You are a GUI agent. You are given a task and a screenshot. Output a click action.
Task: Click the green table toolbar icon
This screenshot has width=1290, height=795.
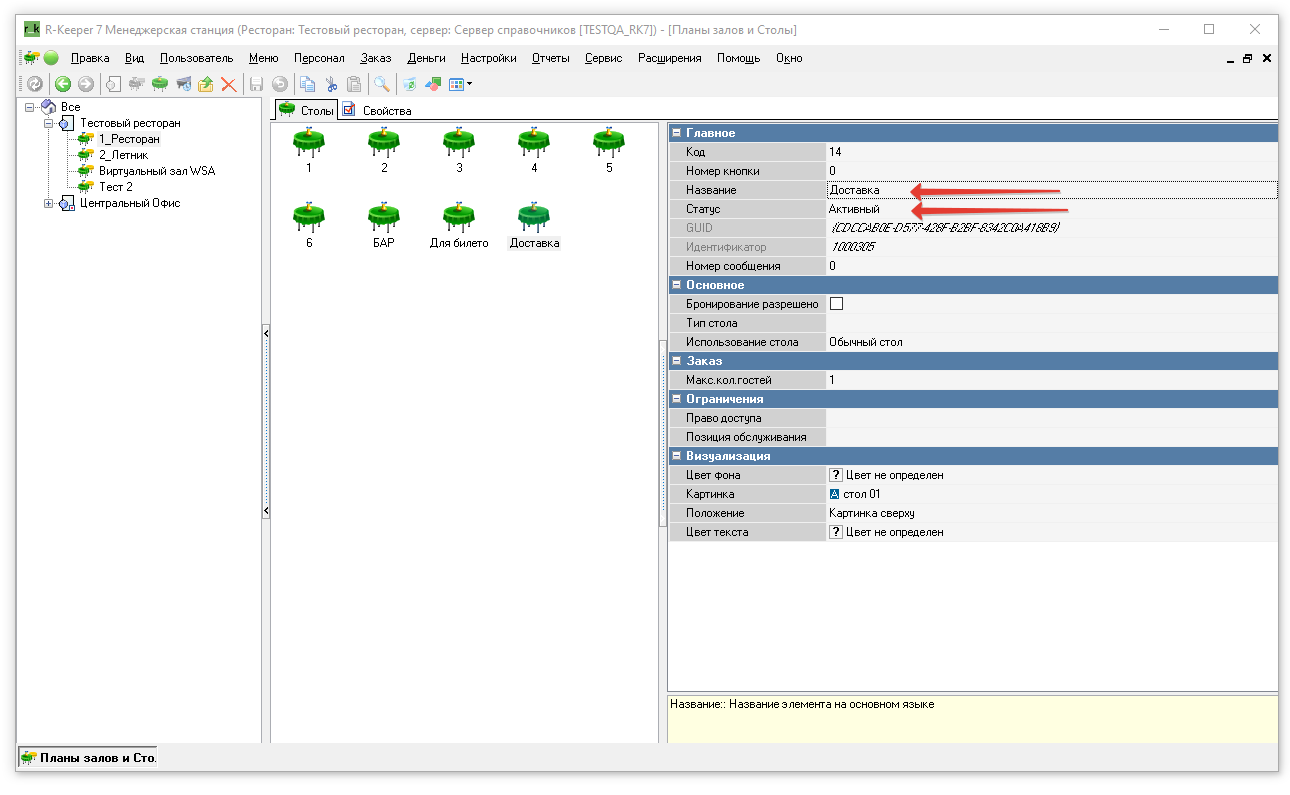(160, 85)
